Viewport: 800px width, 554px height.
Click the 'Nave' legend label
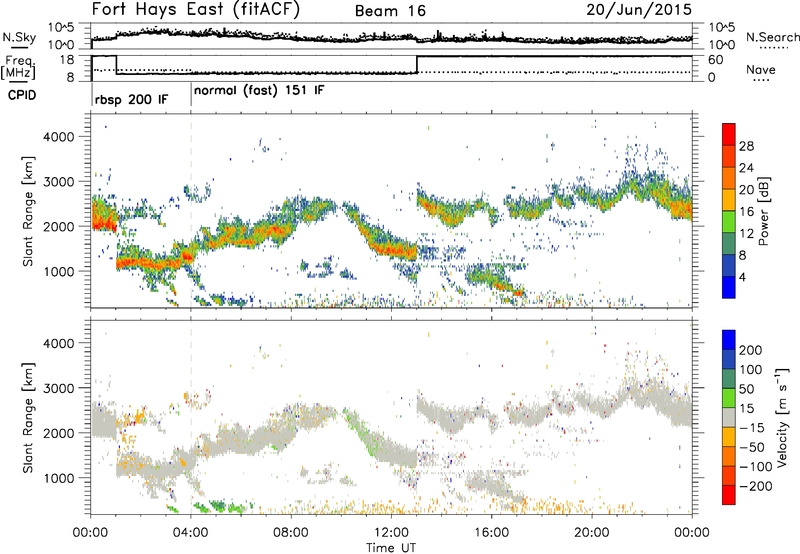click(761, 69)
